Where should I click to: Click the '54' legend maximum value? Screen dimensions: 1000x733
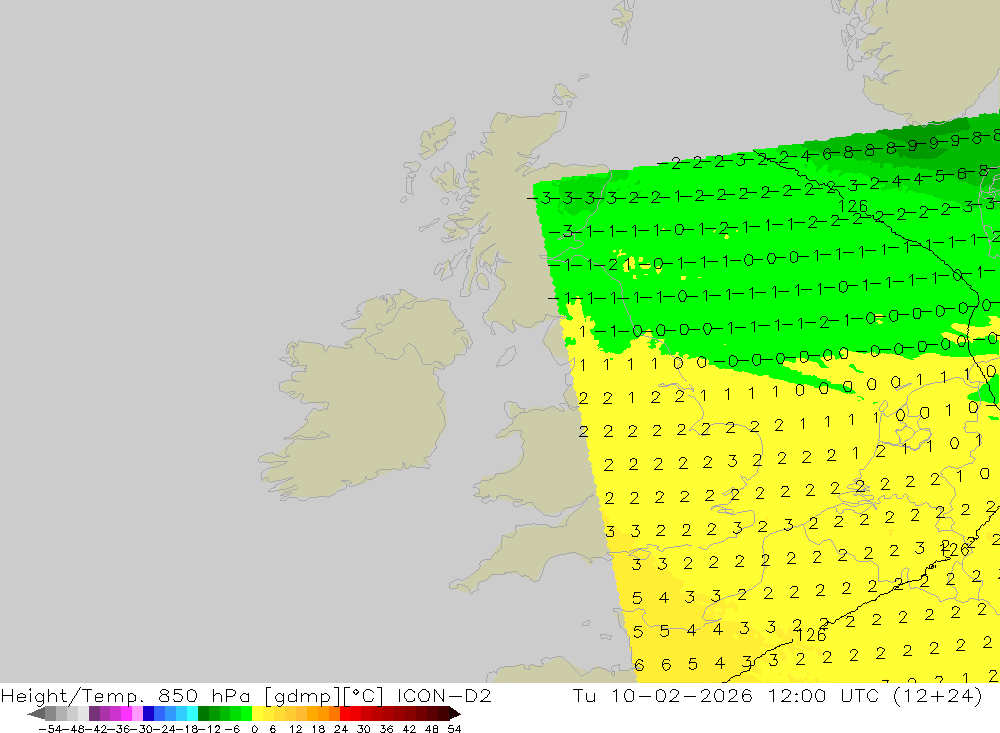click(454, 729)
